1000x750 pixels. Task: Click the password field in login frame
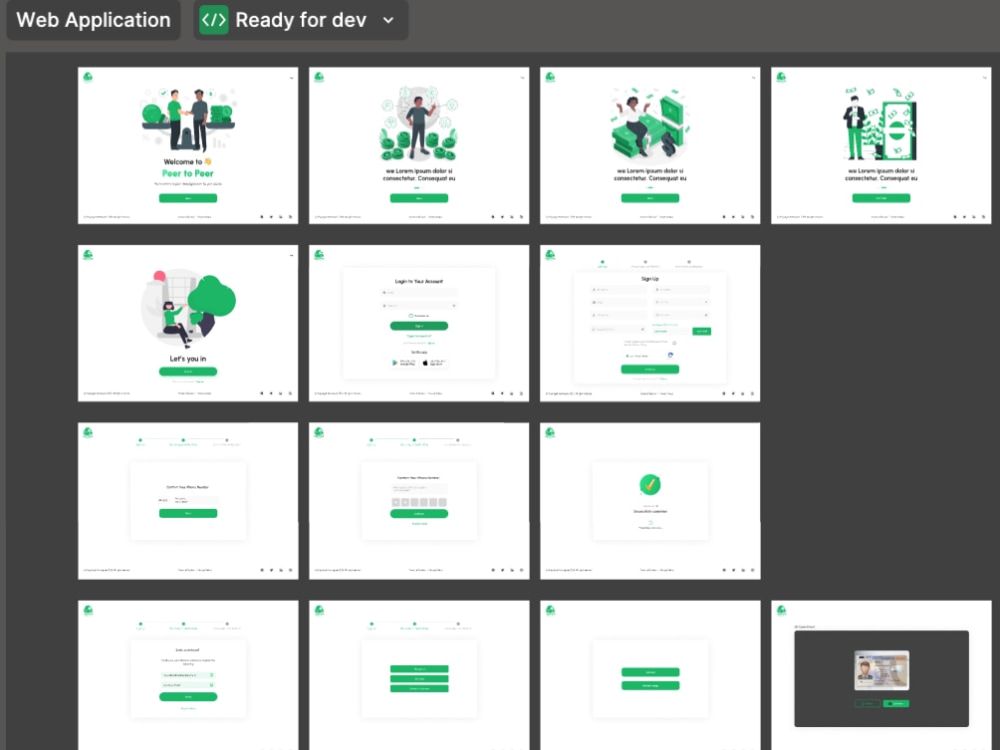419,306
